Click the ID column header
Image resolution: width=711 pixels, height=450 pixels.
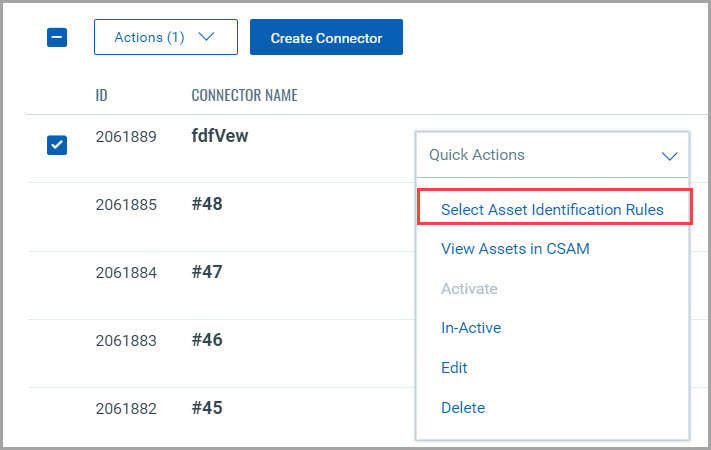click(102, 96)
